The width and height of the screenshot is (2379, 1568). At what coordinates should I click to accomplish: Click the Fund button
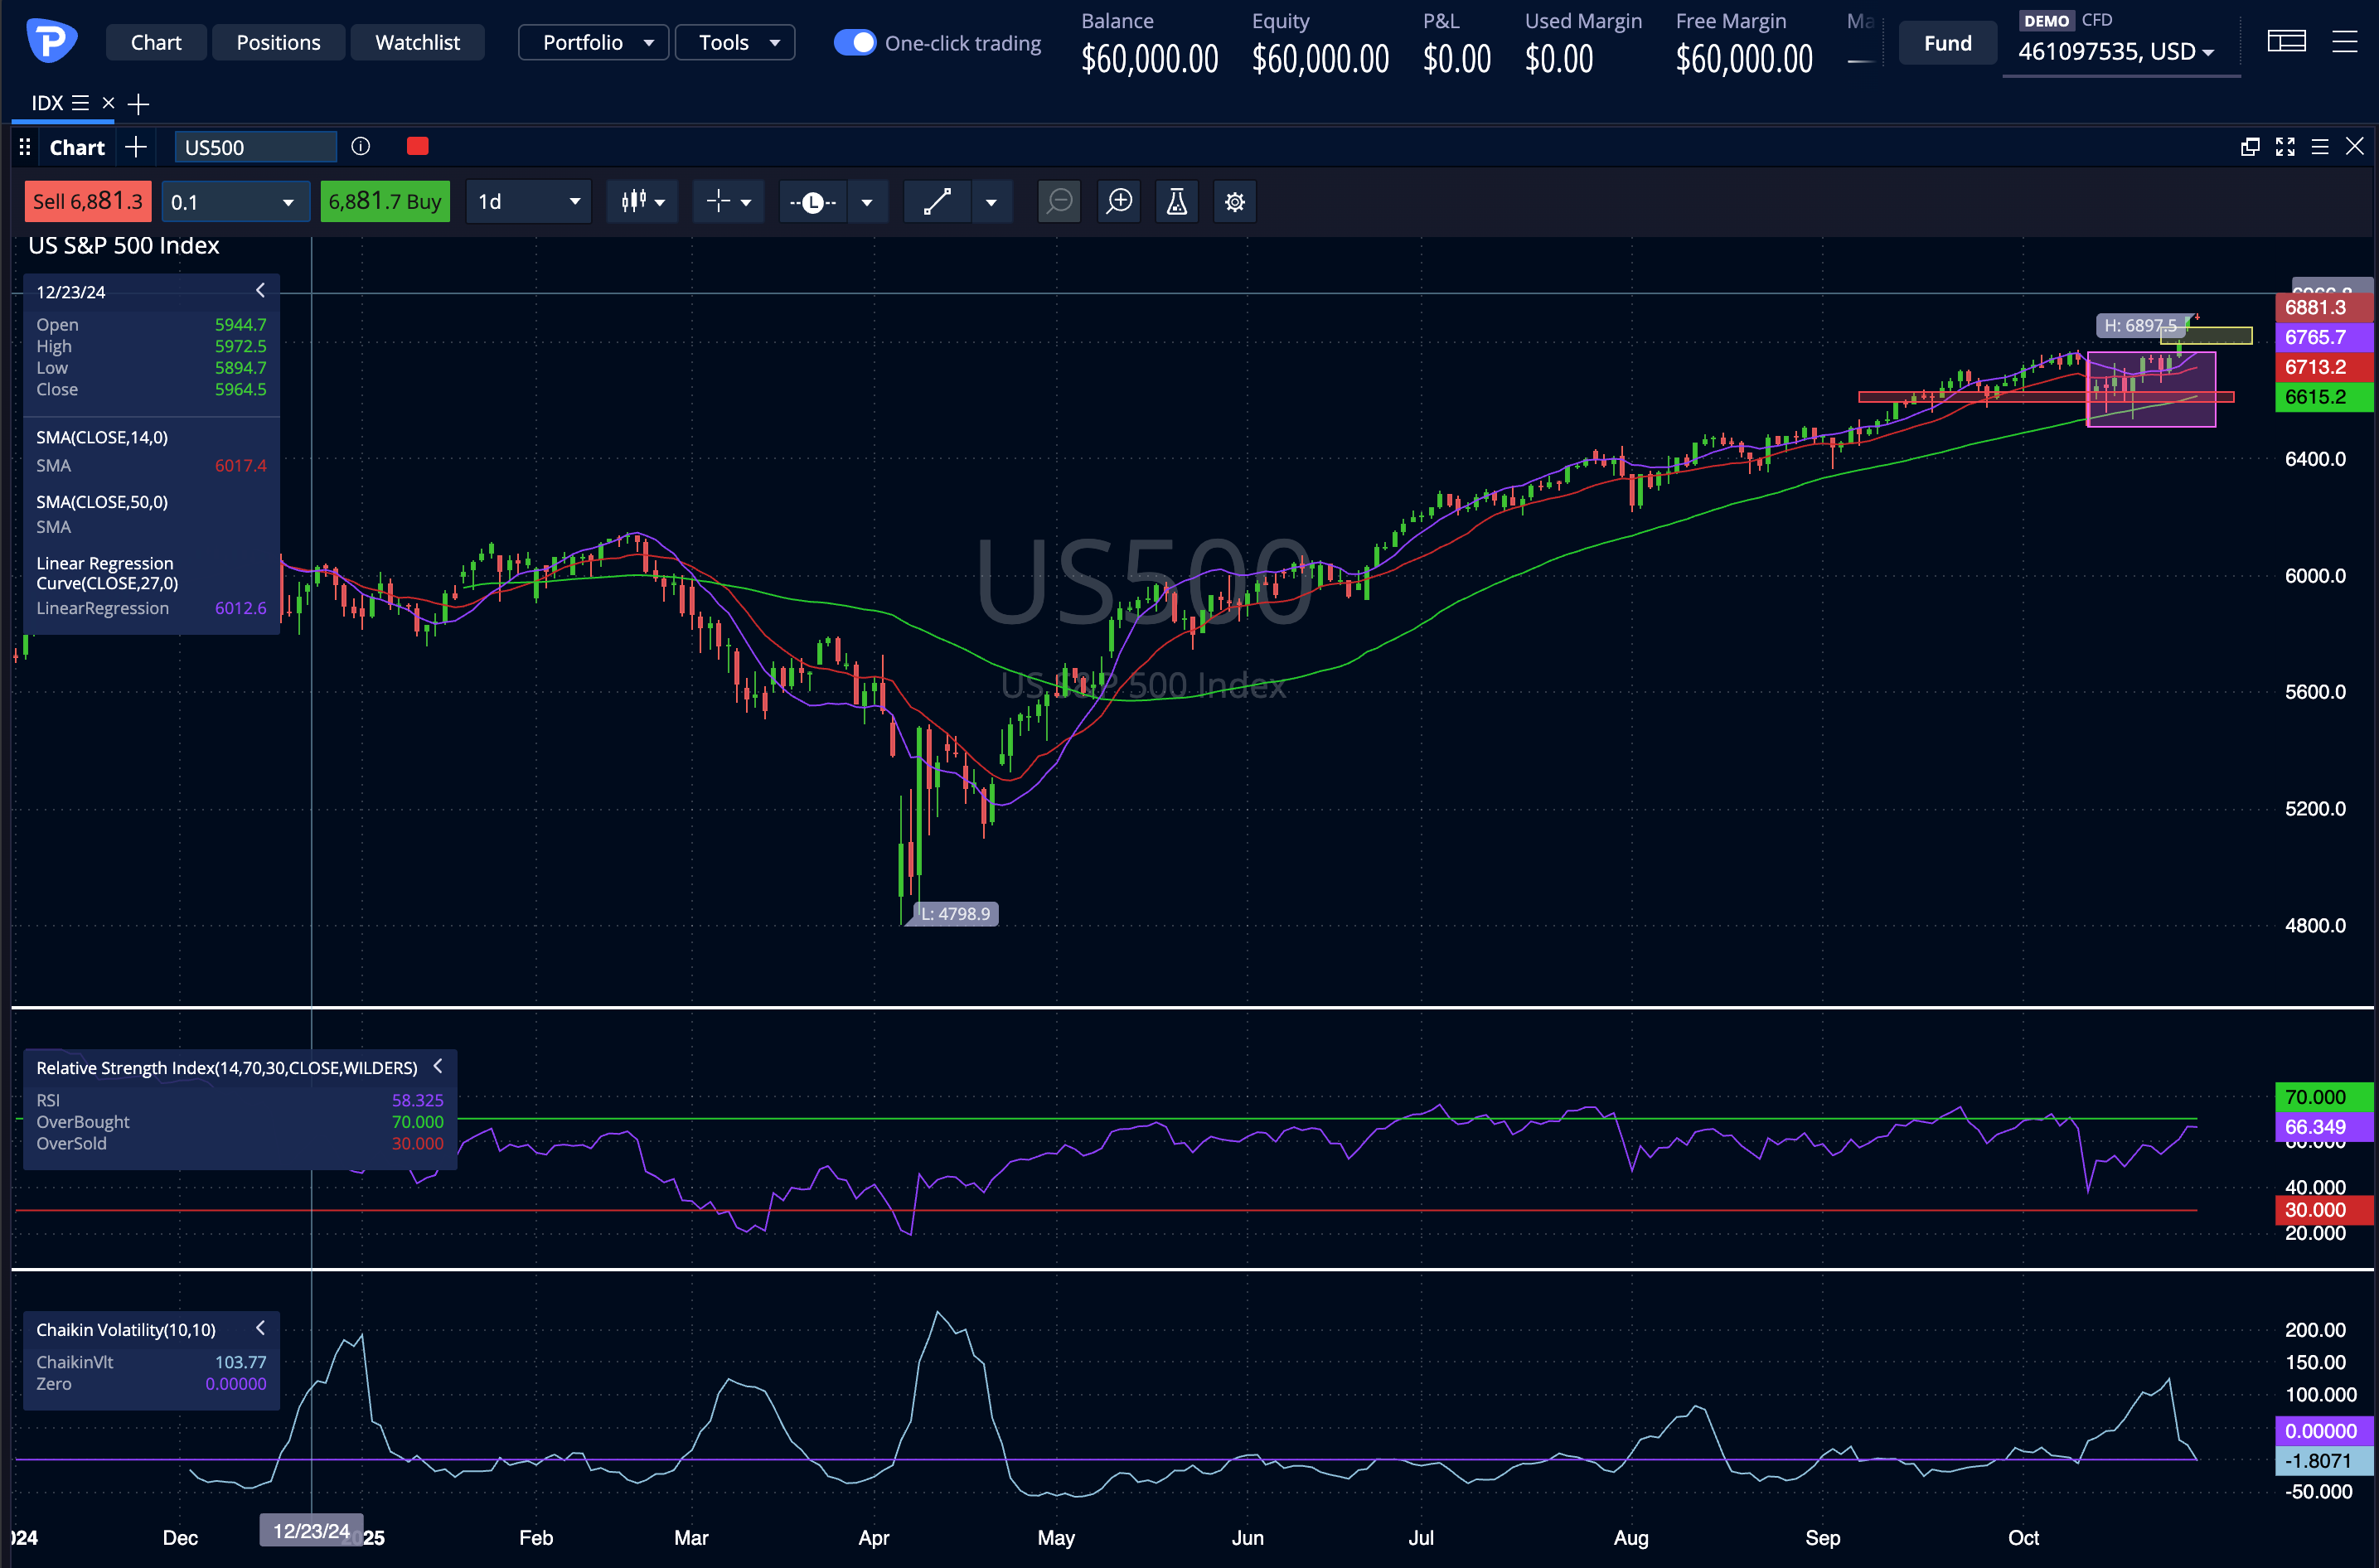1946,42
